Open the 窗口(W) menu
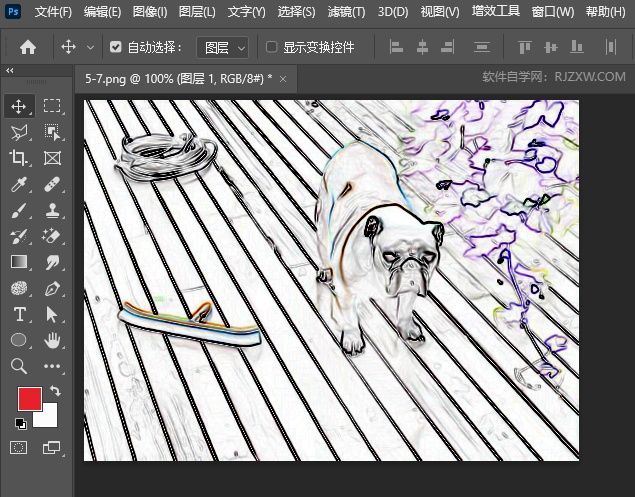This screenshot has height=497, width=635. click(553, 12)
